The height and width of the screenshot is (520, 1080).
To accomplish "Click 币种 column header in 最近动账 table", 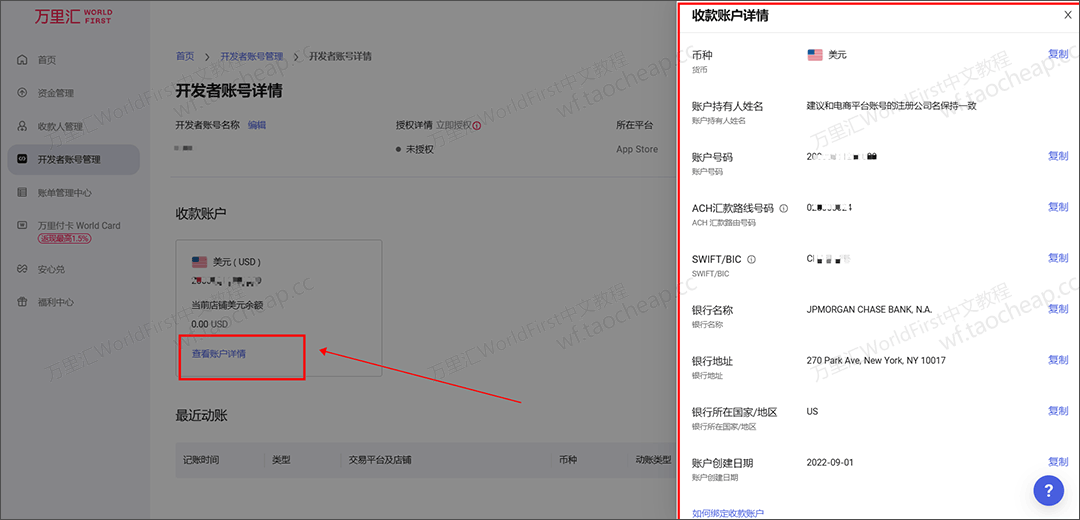I will coord(568,459).
